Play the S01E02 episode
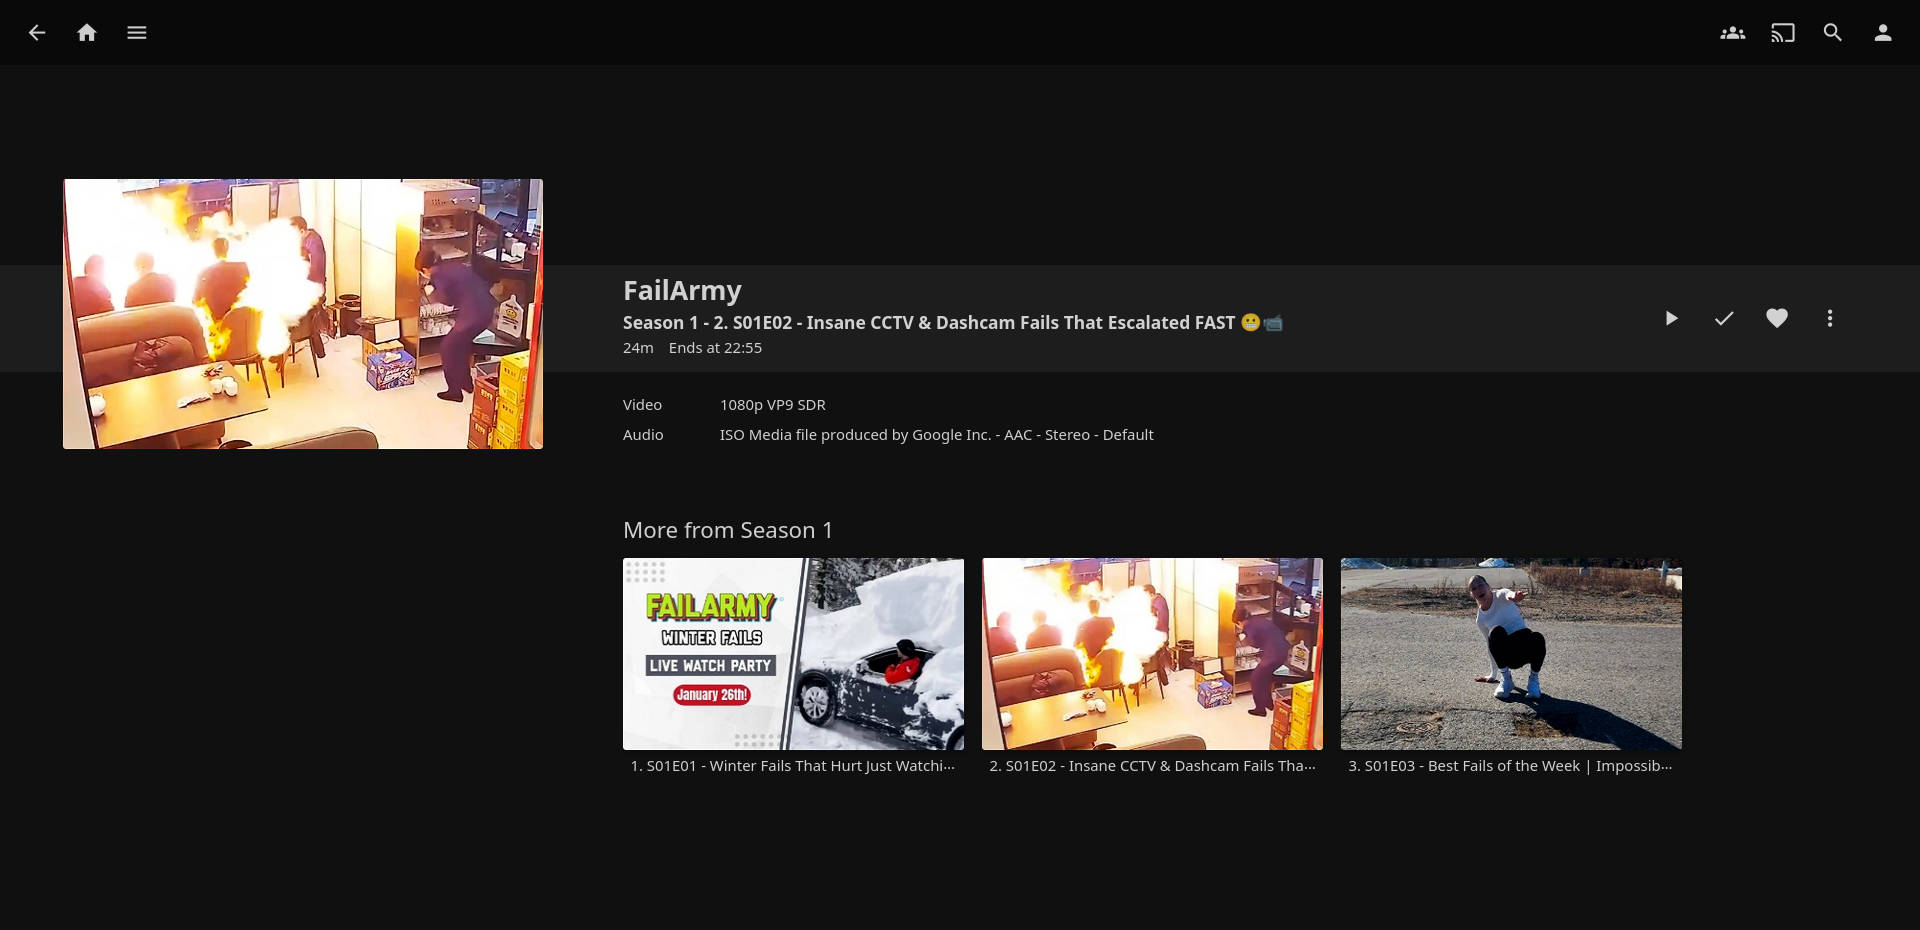Image resolution: width=1920 pixels, height=930 pixels. (x=1670, y=318)
